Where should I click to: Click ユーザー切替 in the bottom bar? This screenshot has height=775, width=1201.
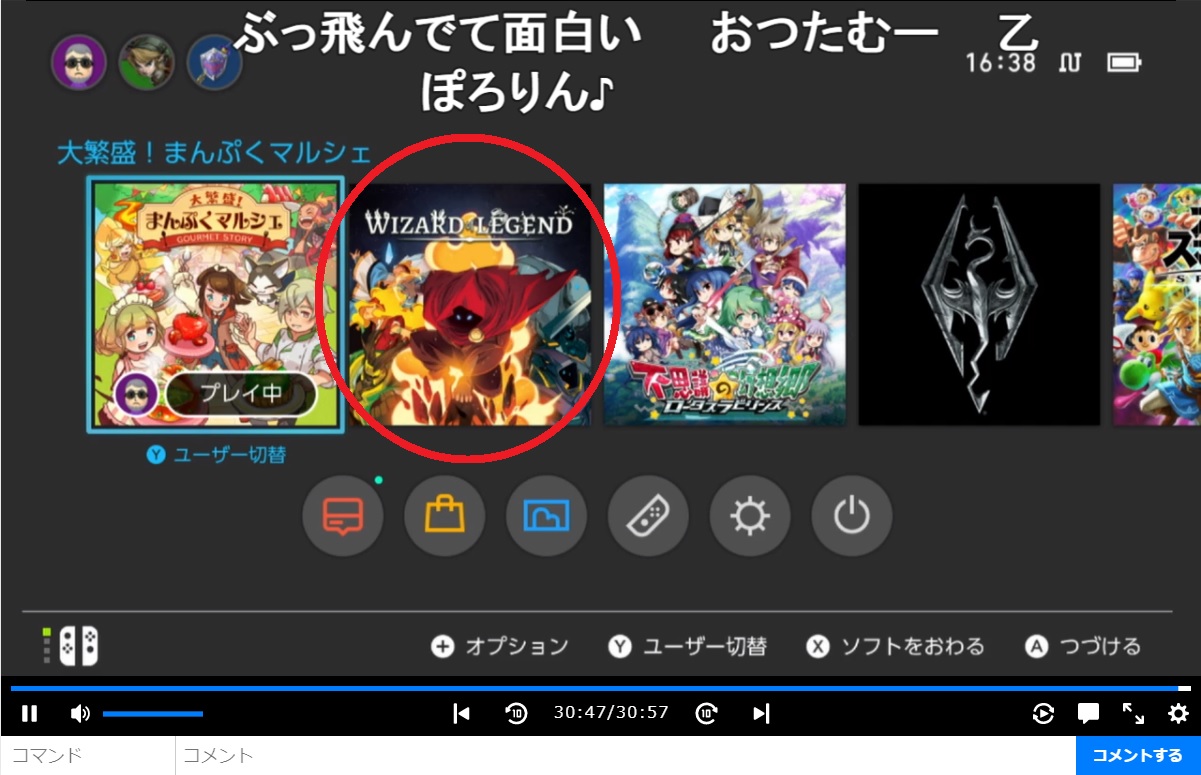click(687, 646)
